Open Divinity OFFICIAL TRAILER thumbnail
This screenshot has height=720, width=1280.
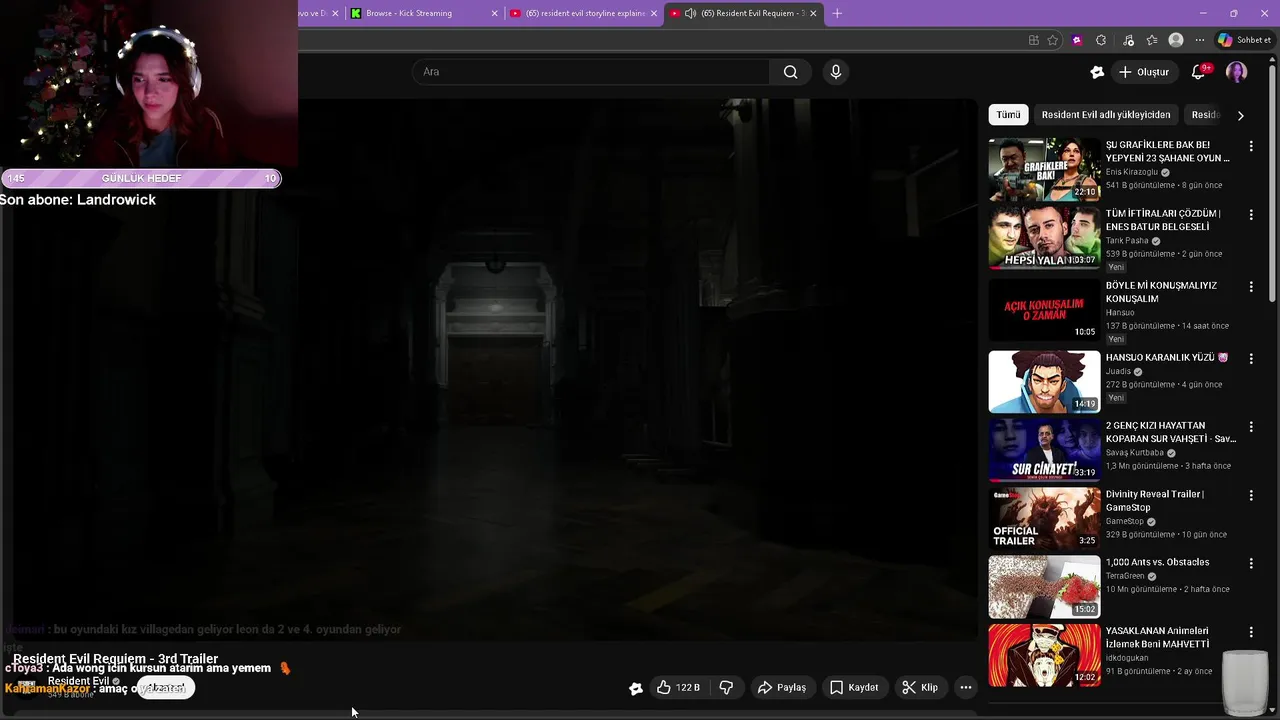(1044, 518)
